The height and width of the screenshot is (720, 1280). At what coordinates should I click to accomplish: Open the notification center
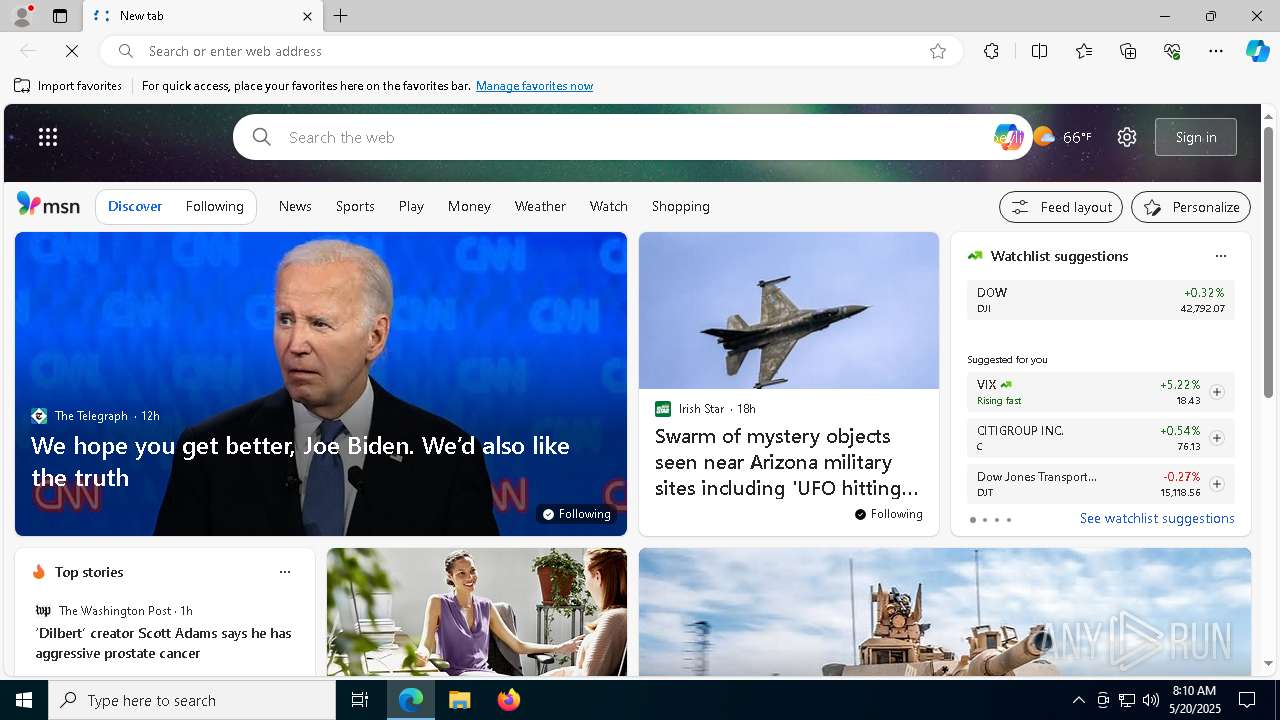click(1247, 700)
